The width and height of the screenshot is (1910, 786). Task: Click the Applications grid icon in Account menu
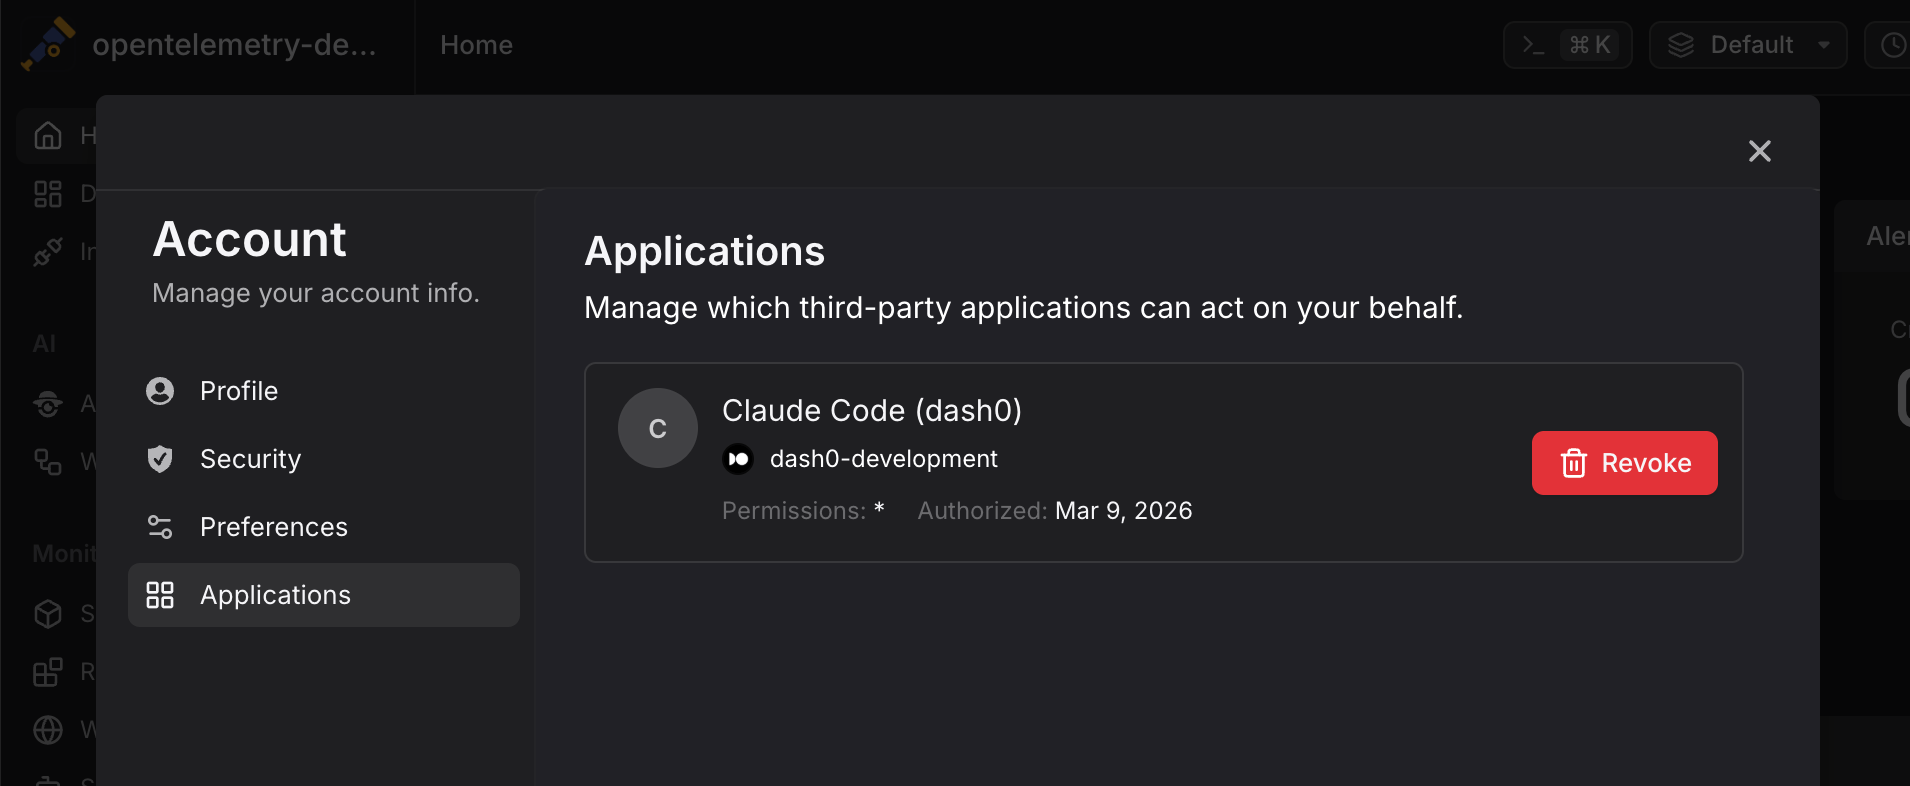(160, 595)
